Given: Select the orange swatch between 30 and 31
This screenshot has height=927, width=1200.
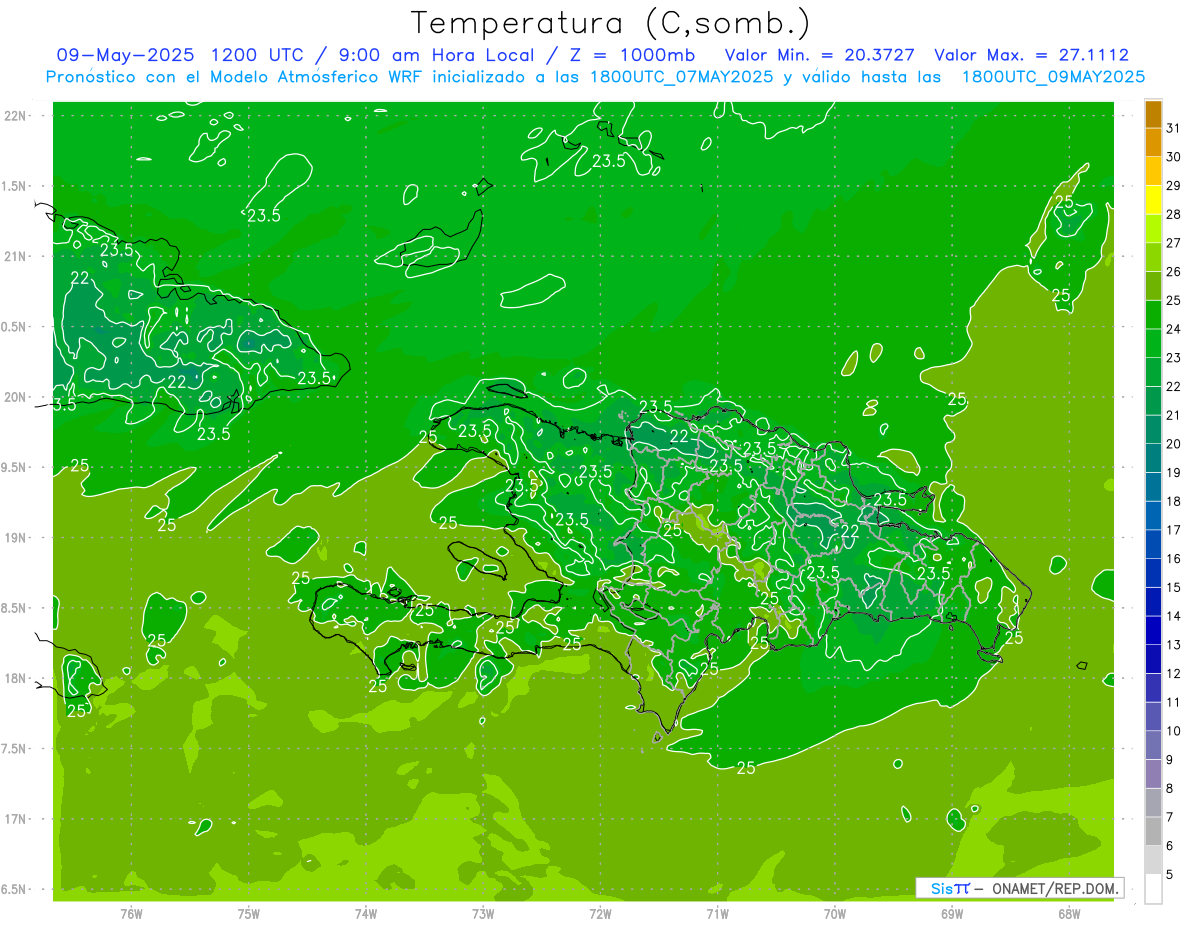Looking at the screenshot, I should [x=1153, y=142].
